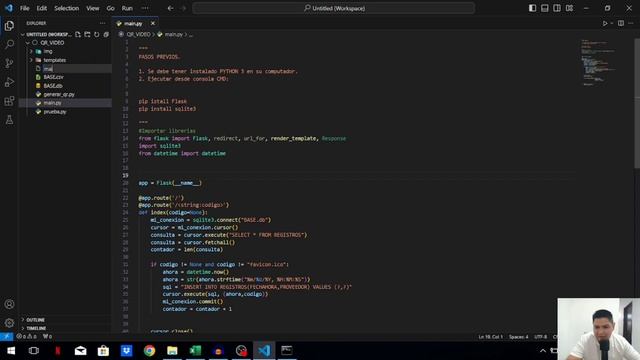Open Explorer panel more actions ellipsis
The image size is (640, 360).
coord(102,23)
